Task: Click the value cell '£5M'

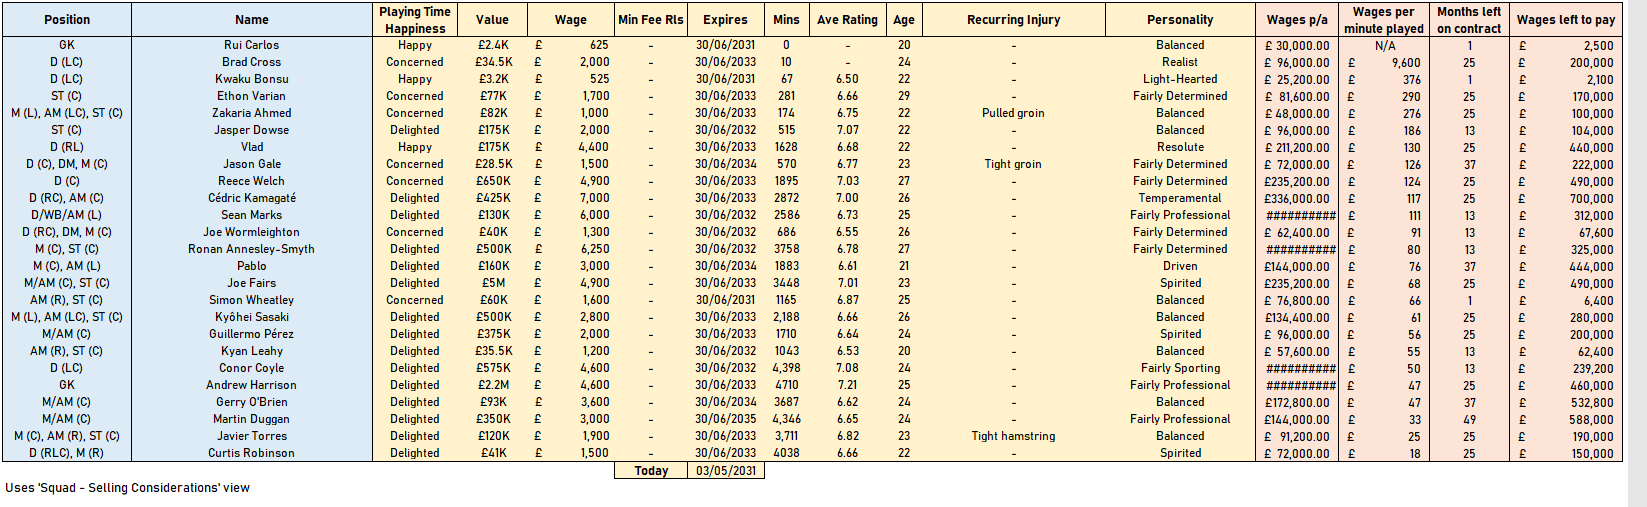Action: pyautogui.click(x=492, y=283)
